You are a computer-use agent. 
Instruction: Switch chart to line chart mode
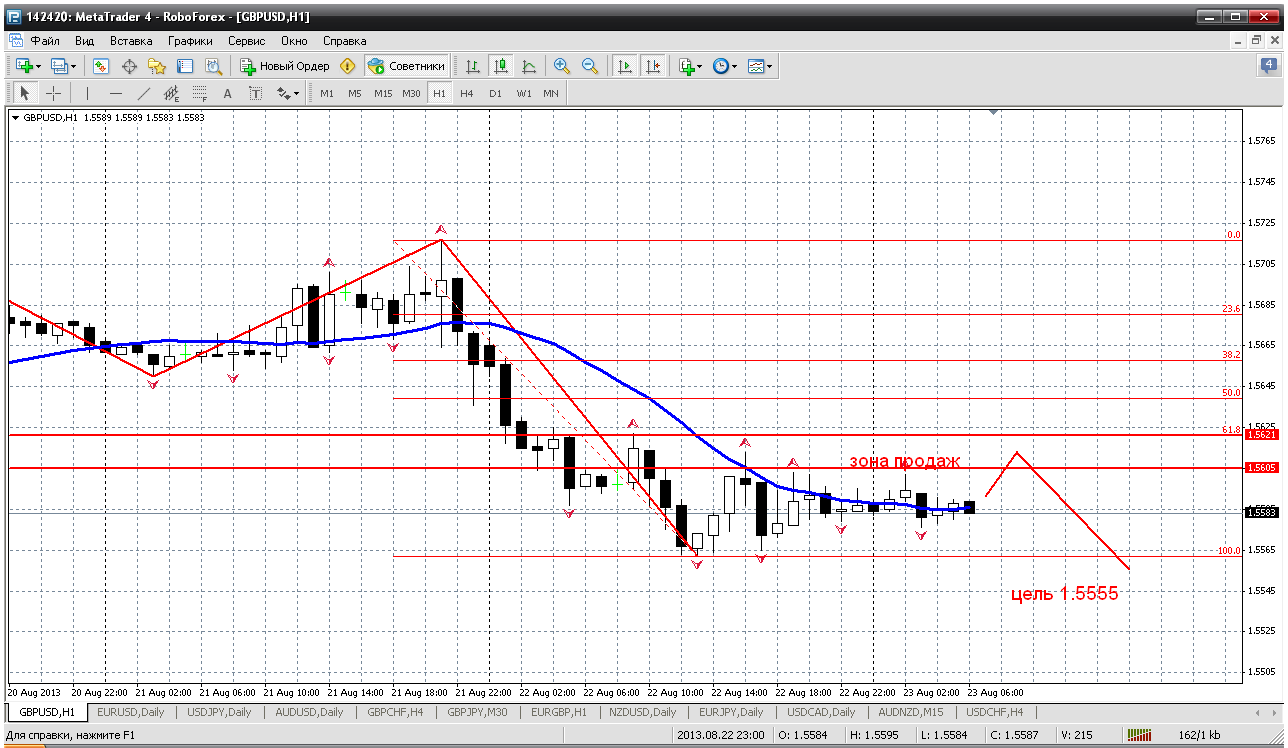[x=529, y=66]
